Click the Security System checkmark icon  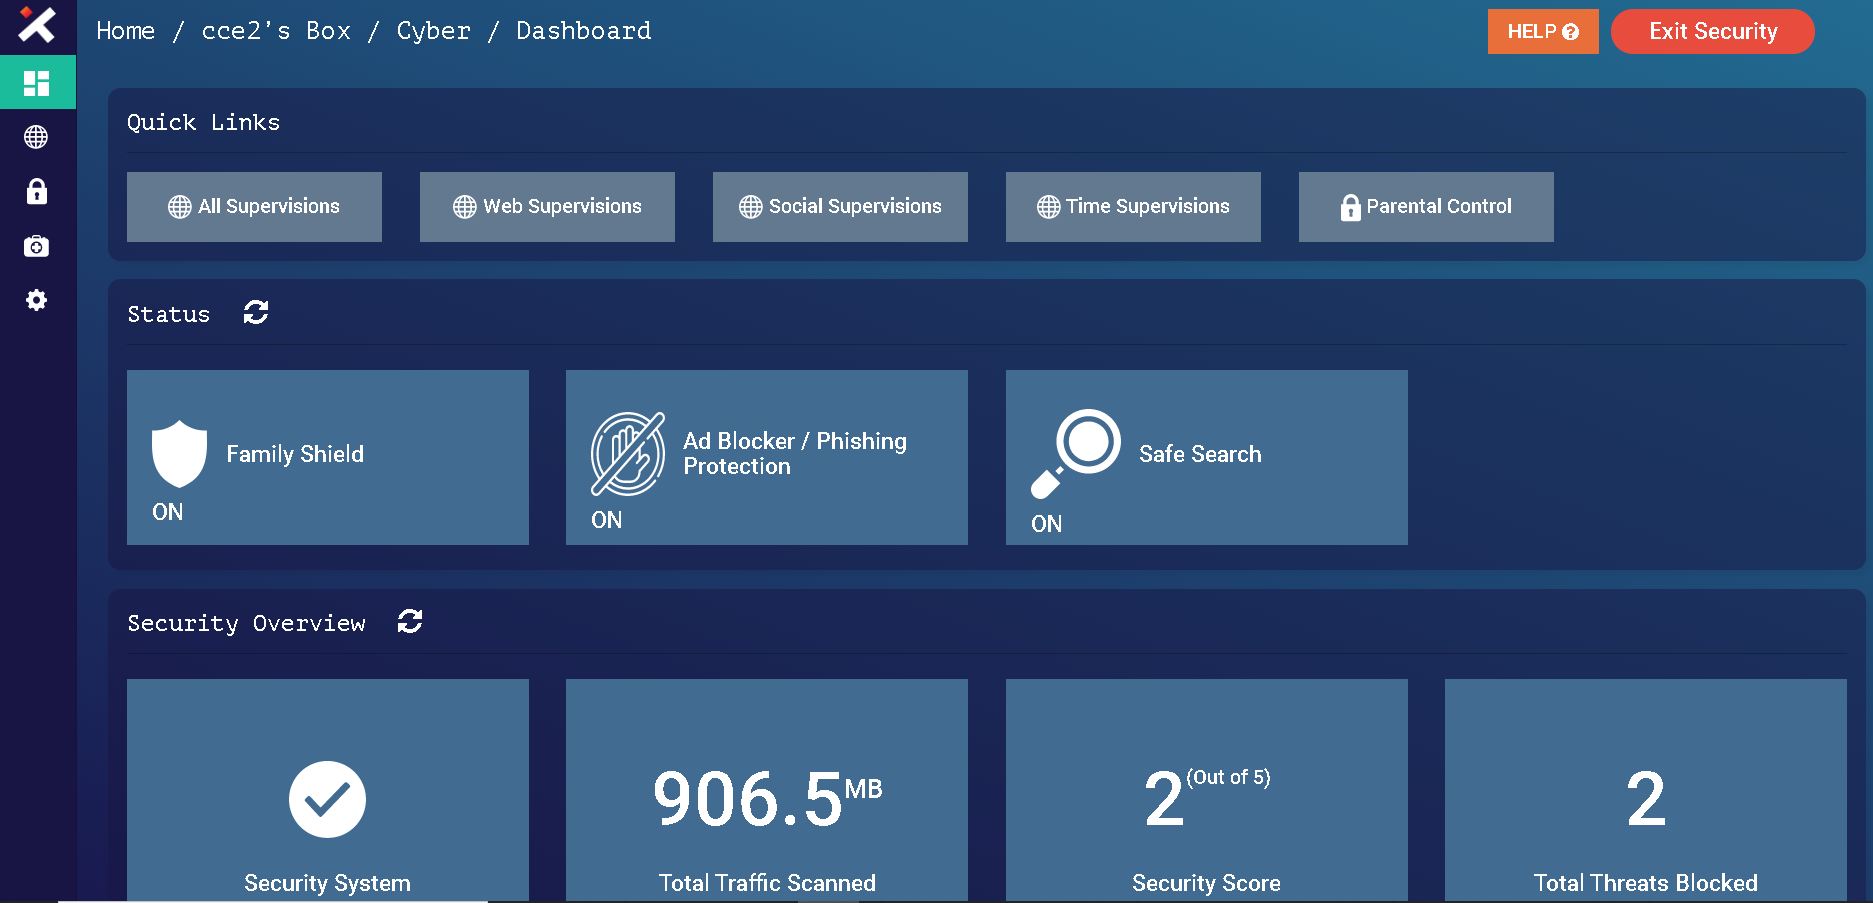(327, 799)
